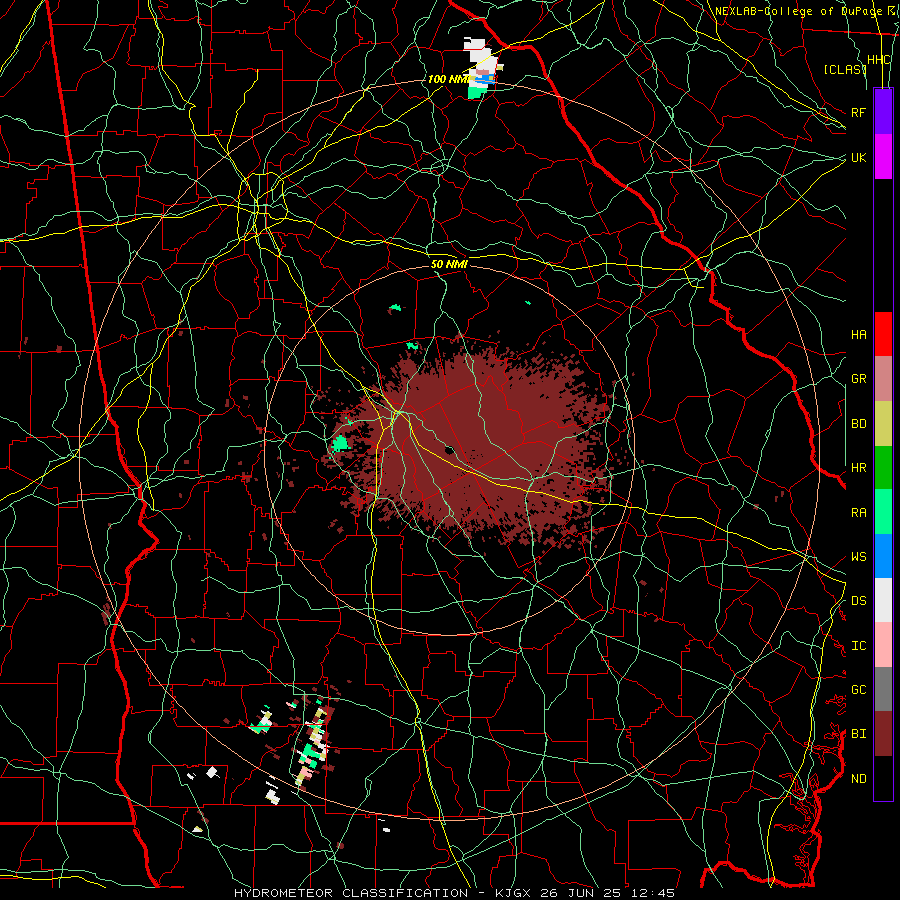Screen dimensions: 900x900
Task: Click the 100 NMI range ring label
Action: 448,79
